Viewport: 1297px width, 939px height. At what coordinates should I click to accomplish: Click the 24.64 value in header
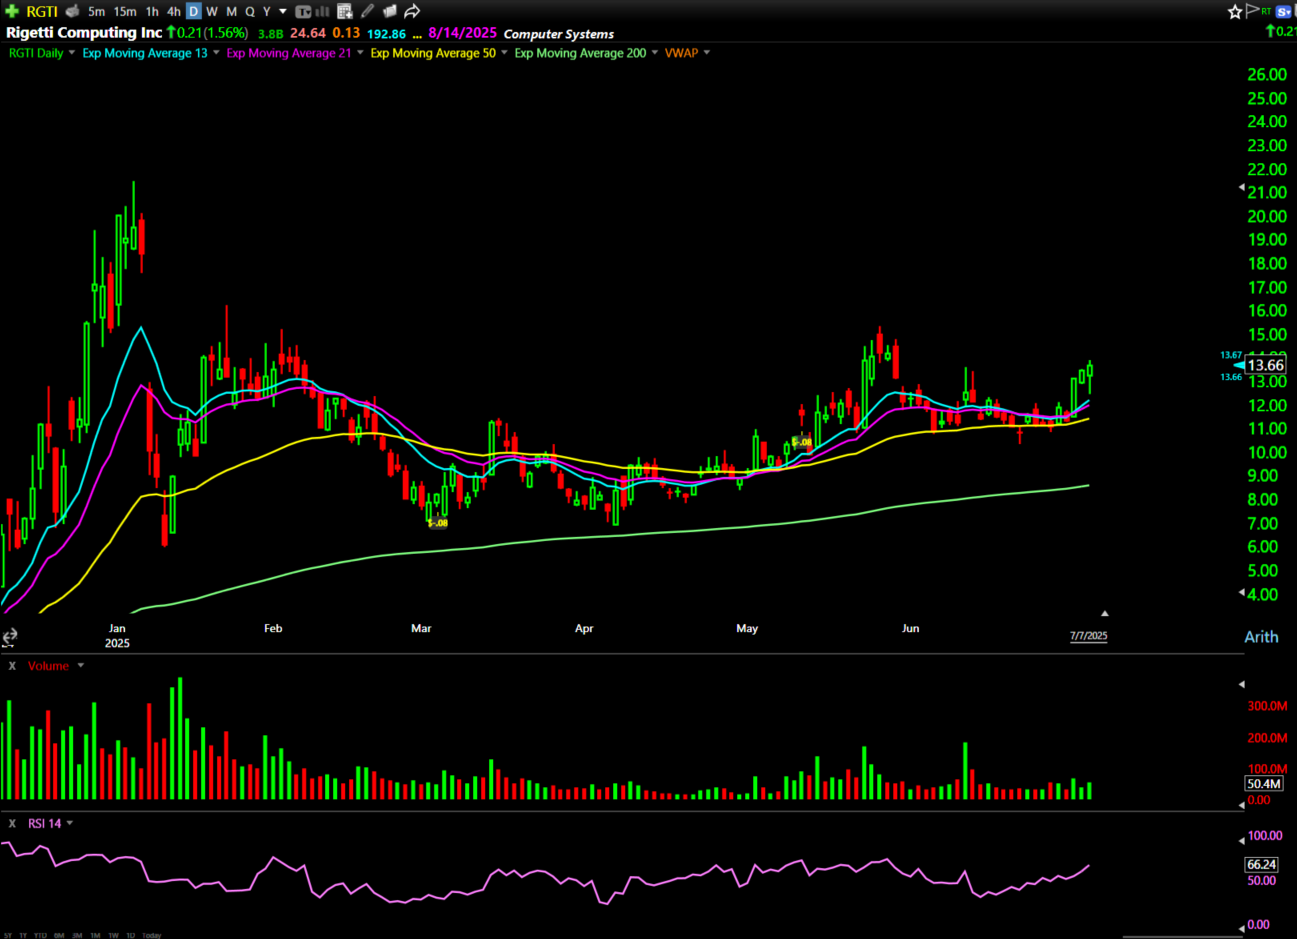coord(308,33)
